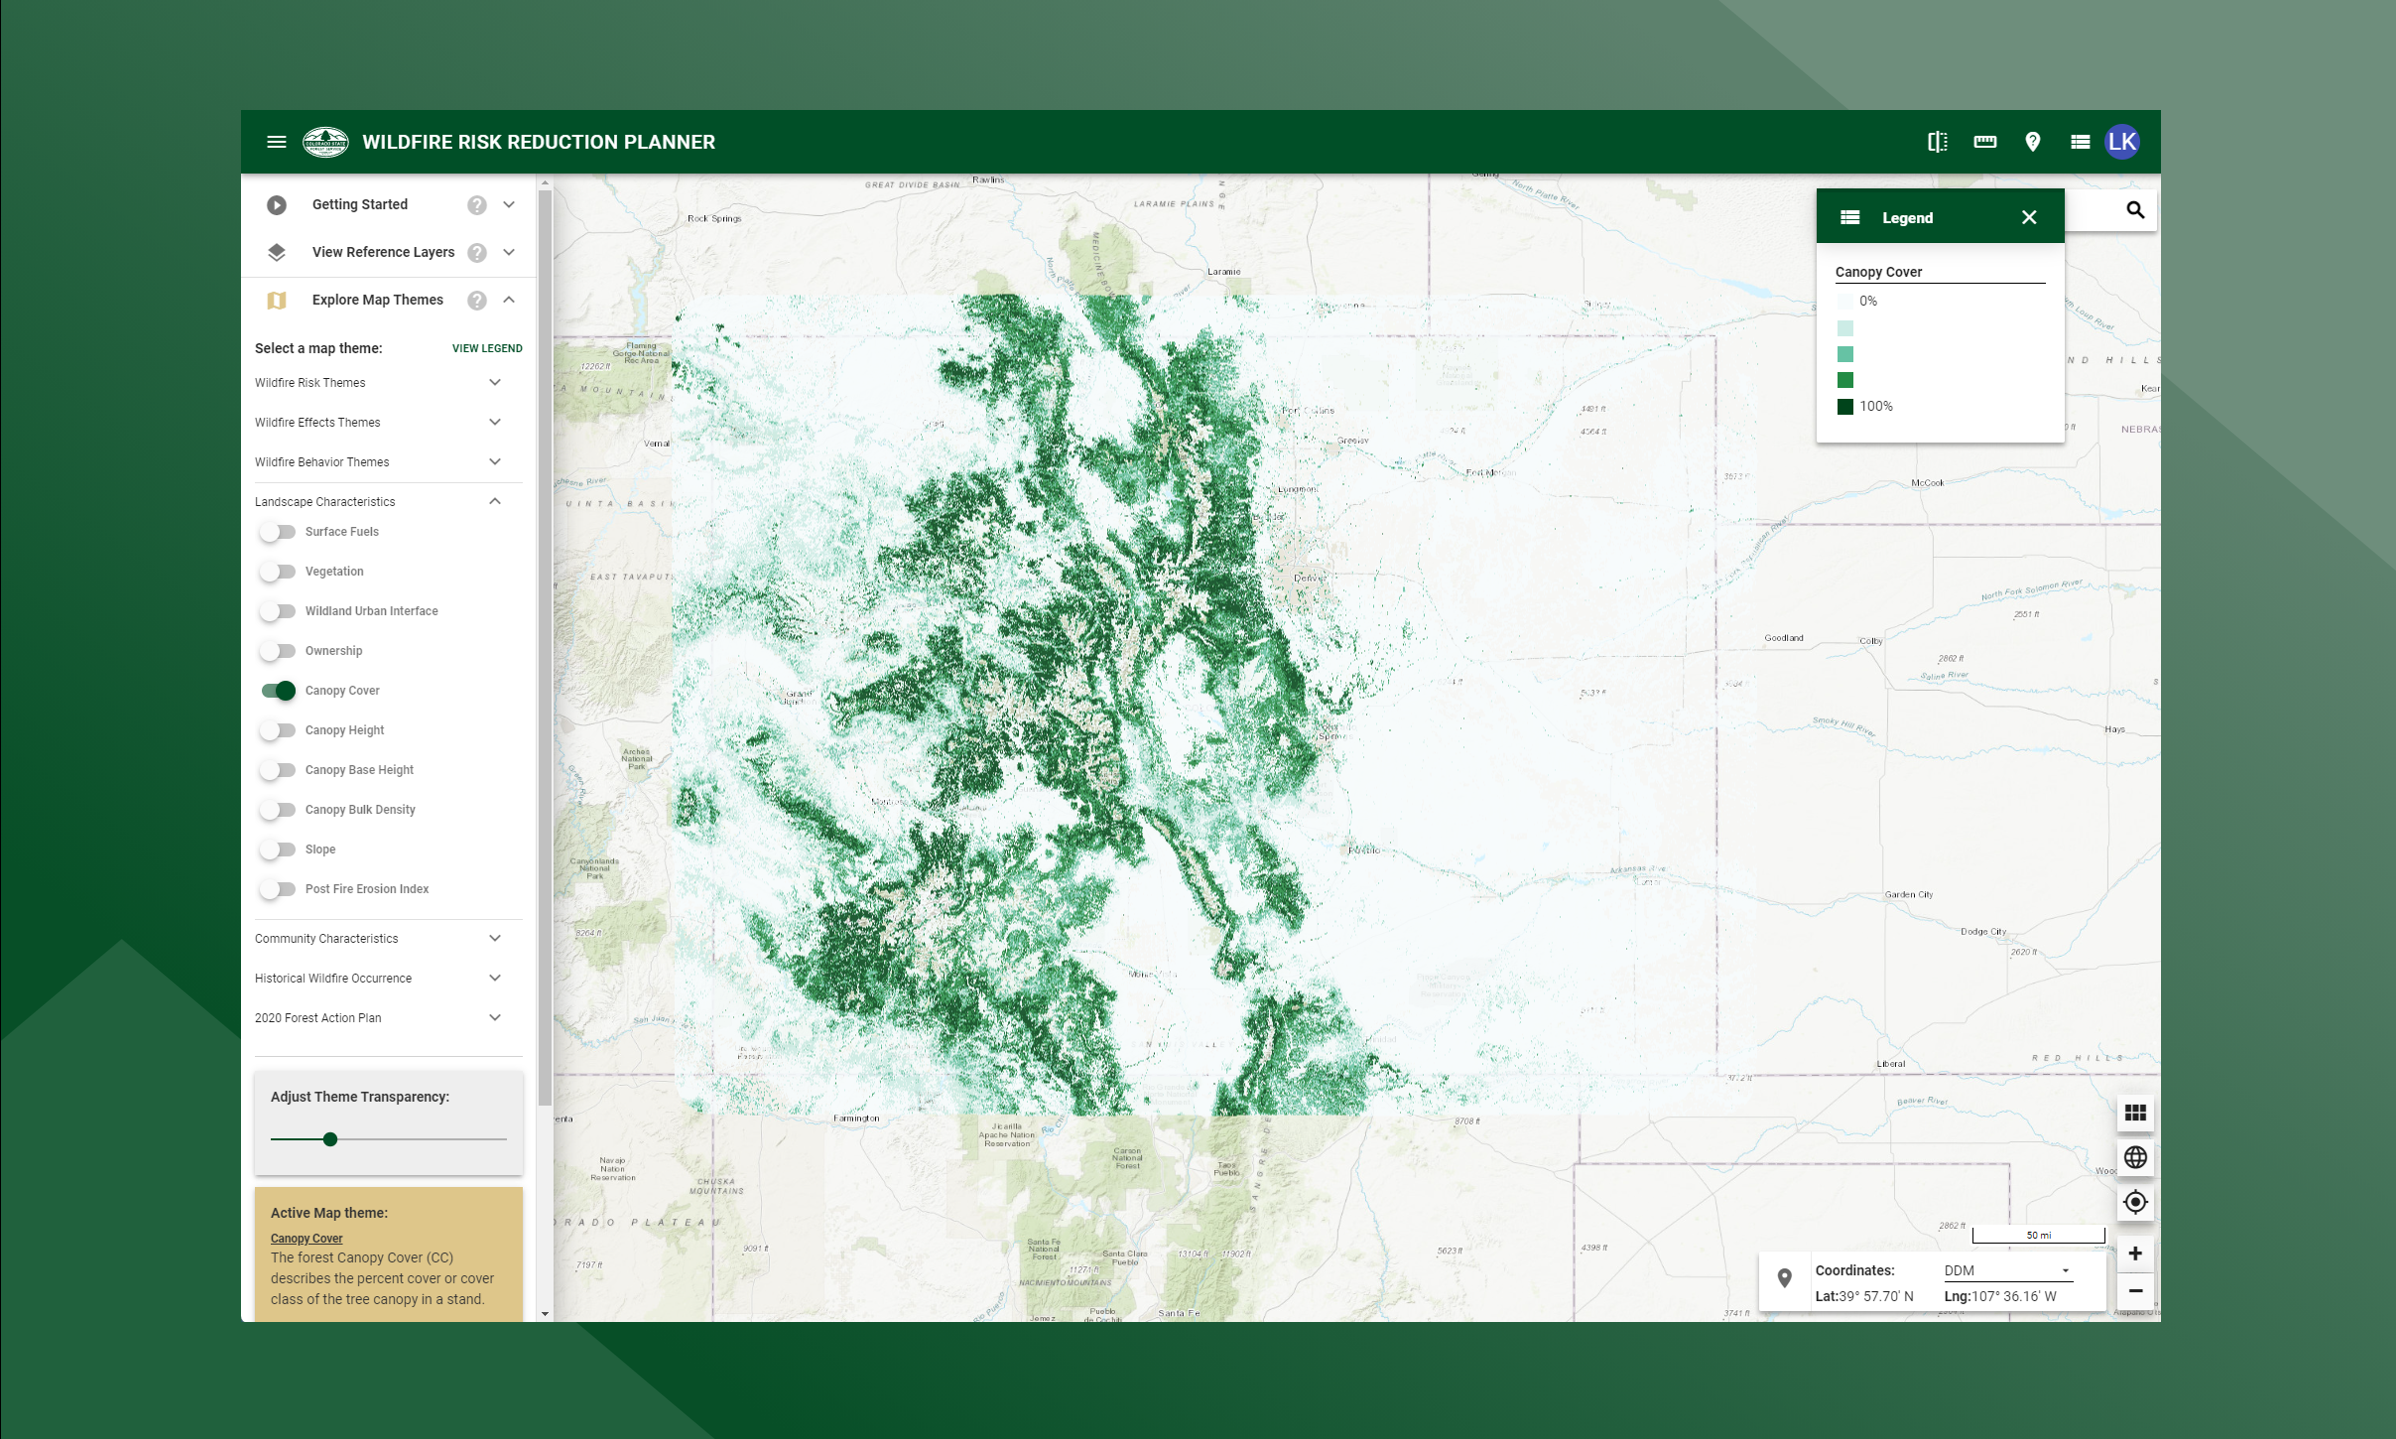Click the Adjust Theme Transparency label
Image resolution: width=2396 pixels, height=1439 pixels.
pos(360,1097)
